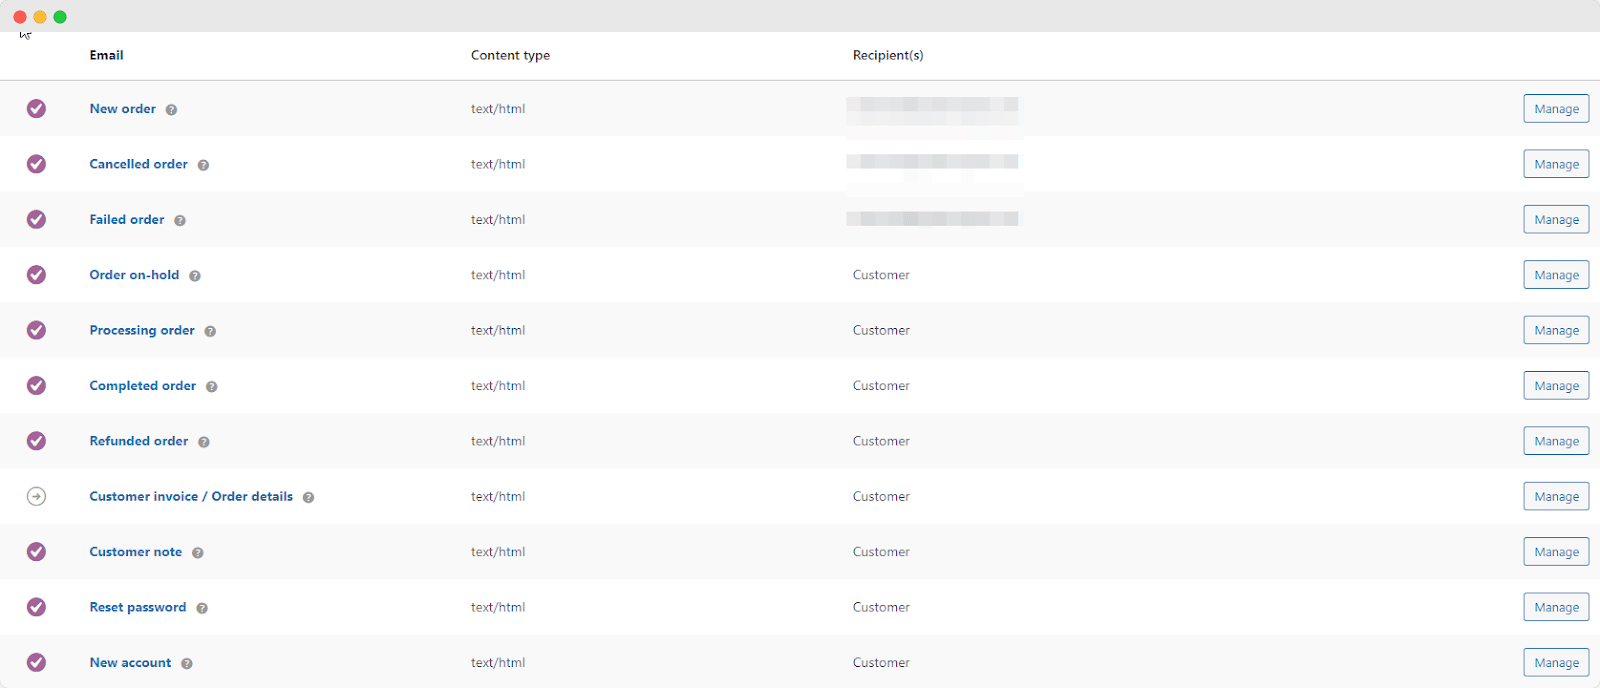Click the enabled status icon for Order on-hold

pos(36,275)
